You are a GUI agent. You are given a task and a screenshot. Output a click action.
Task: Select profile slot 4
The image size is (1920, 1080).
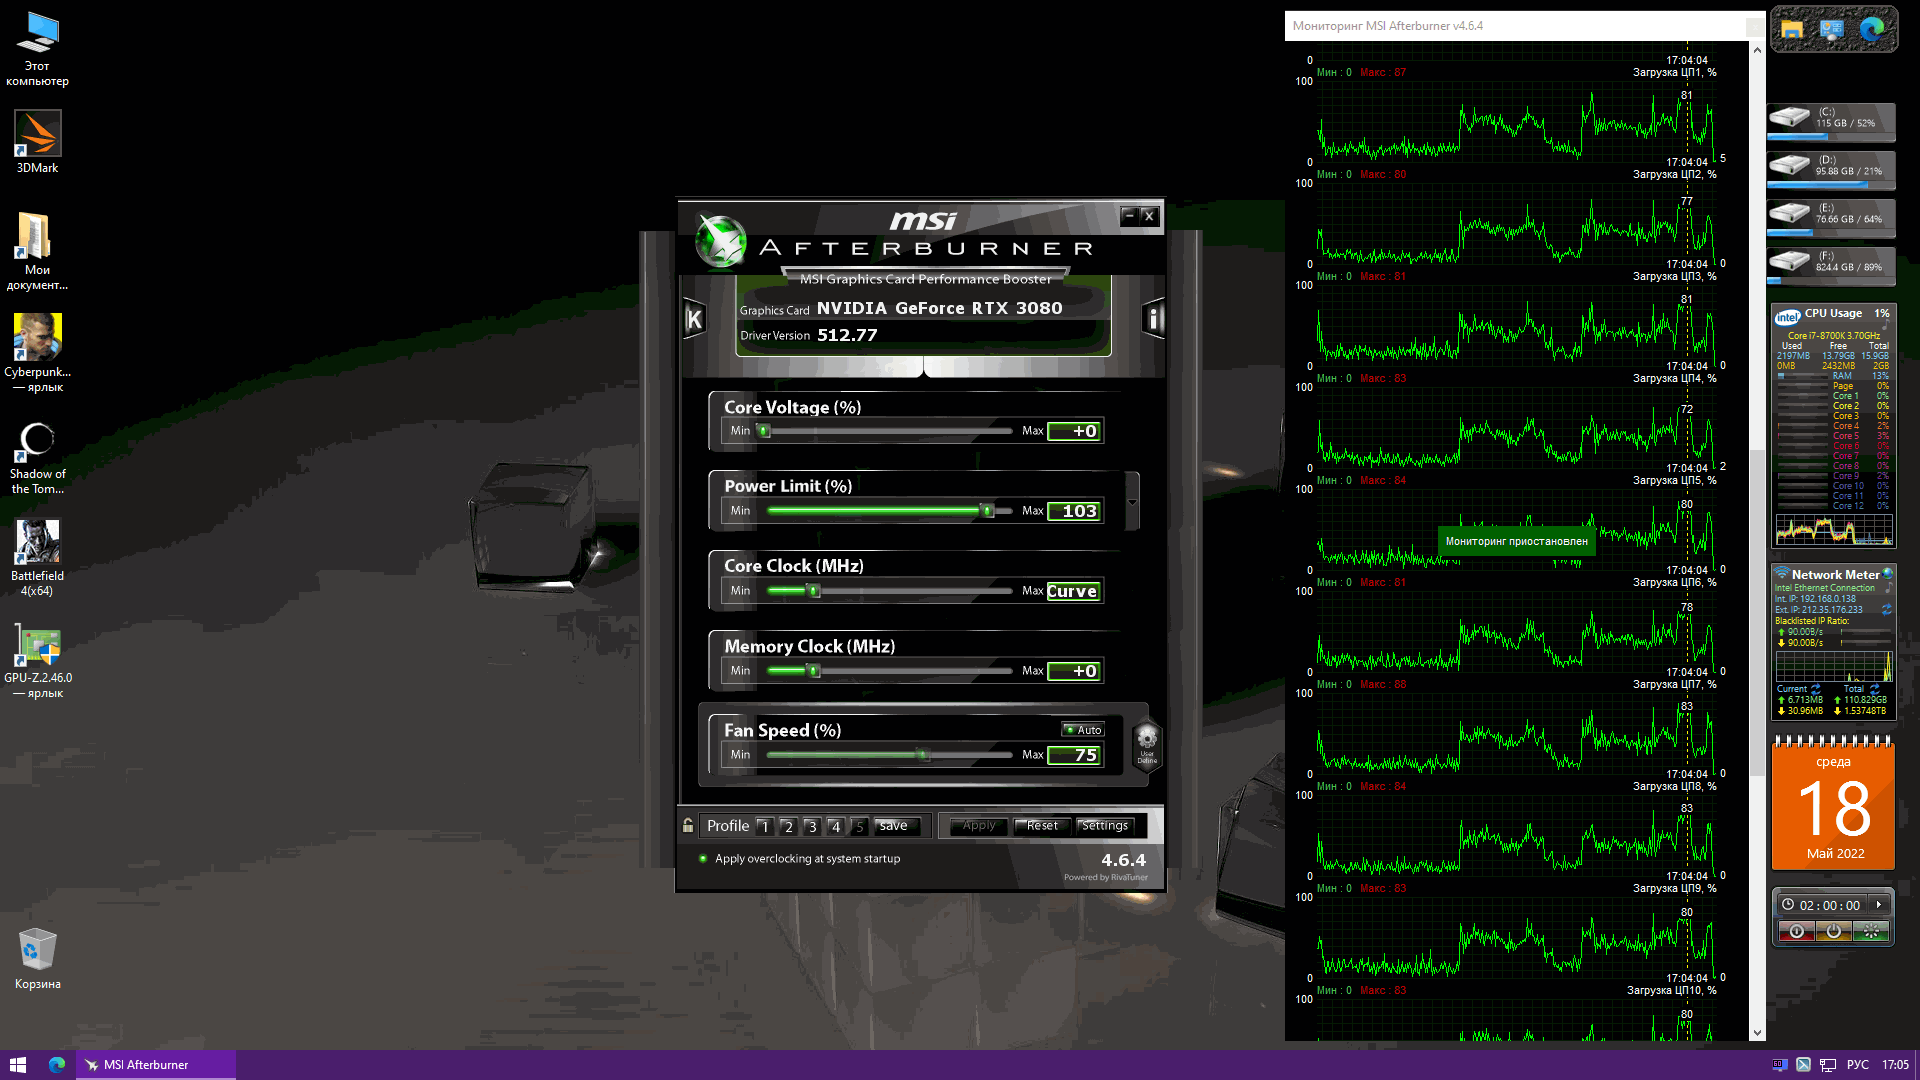(x=836, y=826)
